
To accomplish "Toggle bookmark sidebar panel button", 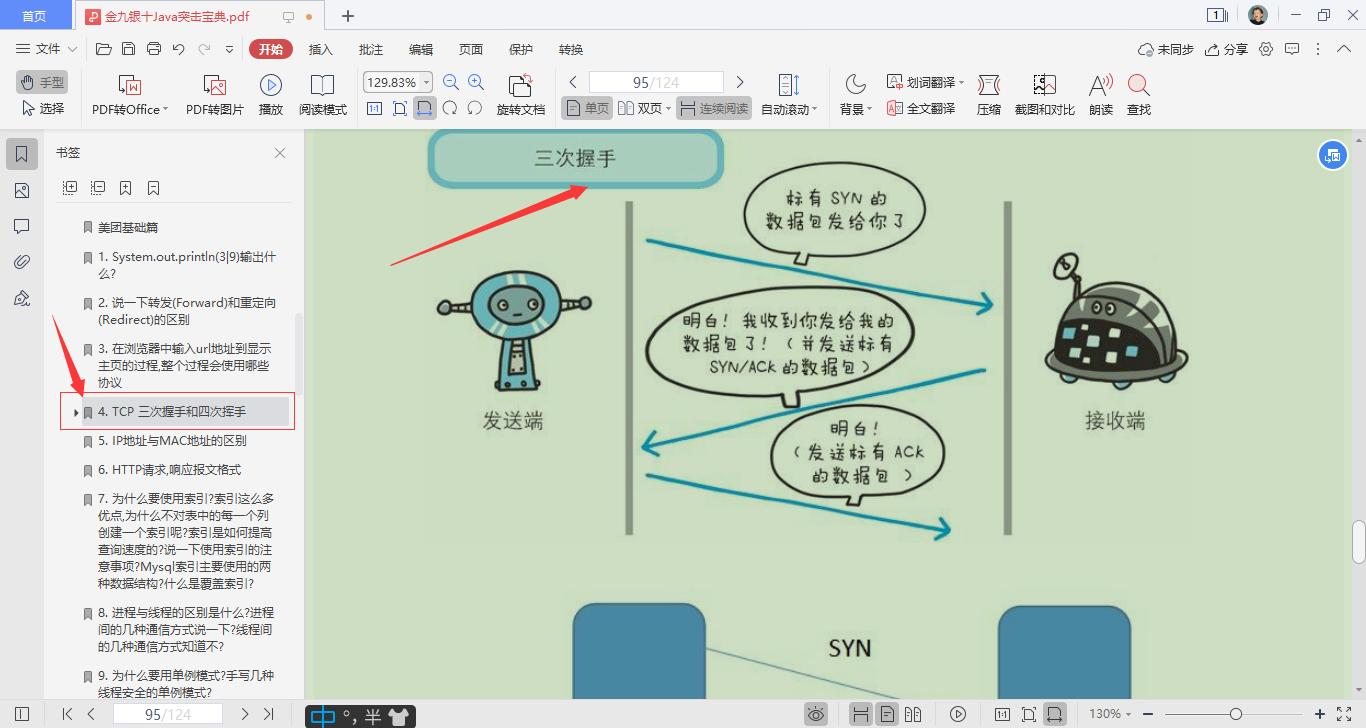I will tap(22, 154).
